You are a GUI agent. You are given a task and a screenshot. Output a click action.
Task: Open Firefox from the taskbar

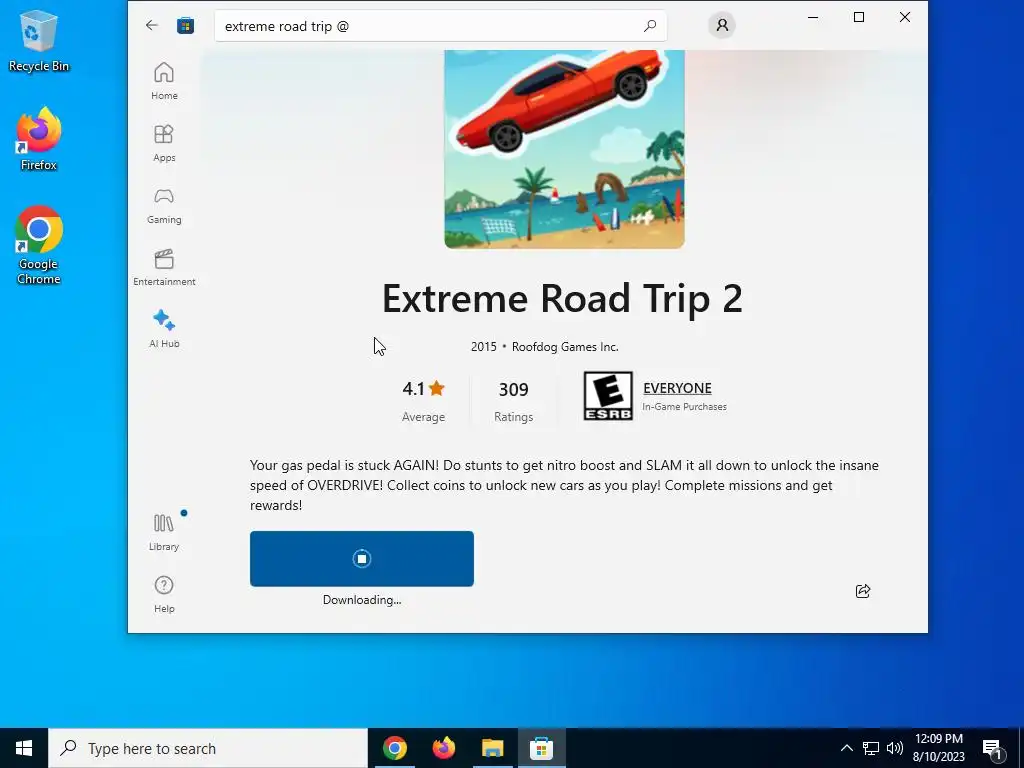(443, 748)
